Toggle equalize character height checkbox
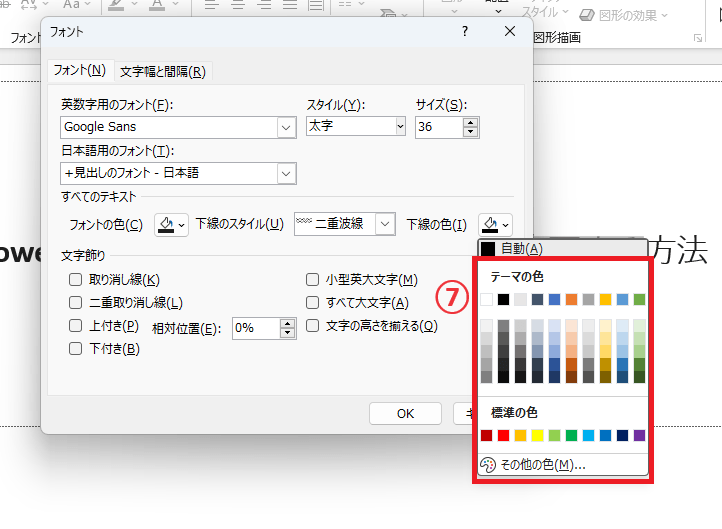 point(312,326)
